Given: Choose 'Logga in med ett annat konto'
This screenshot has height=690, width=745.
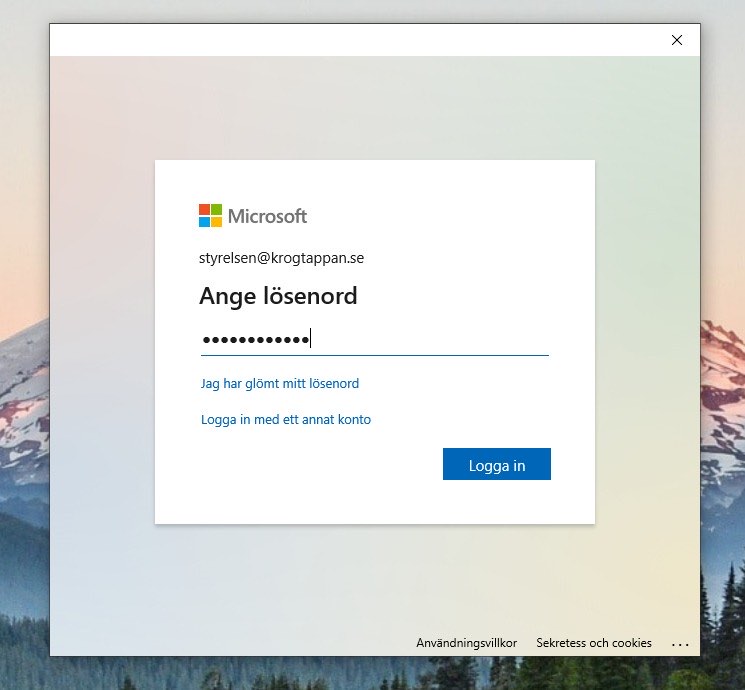Looking at the screenshot, I should 285,420.
